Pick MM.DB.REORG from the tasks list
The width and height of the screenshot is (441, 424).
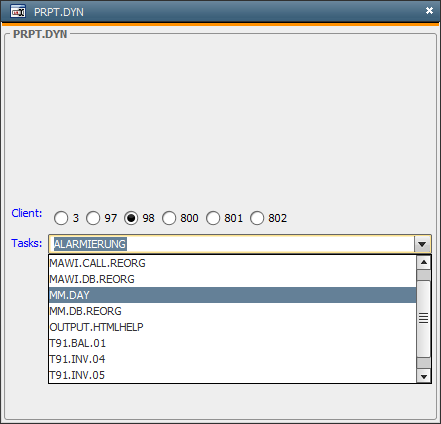(x=232, y=311)
